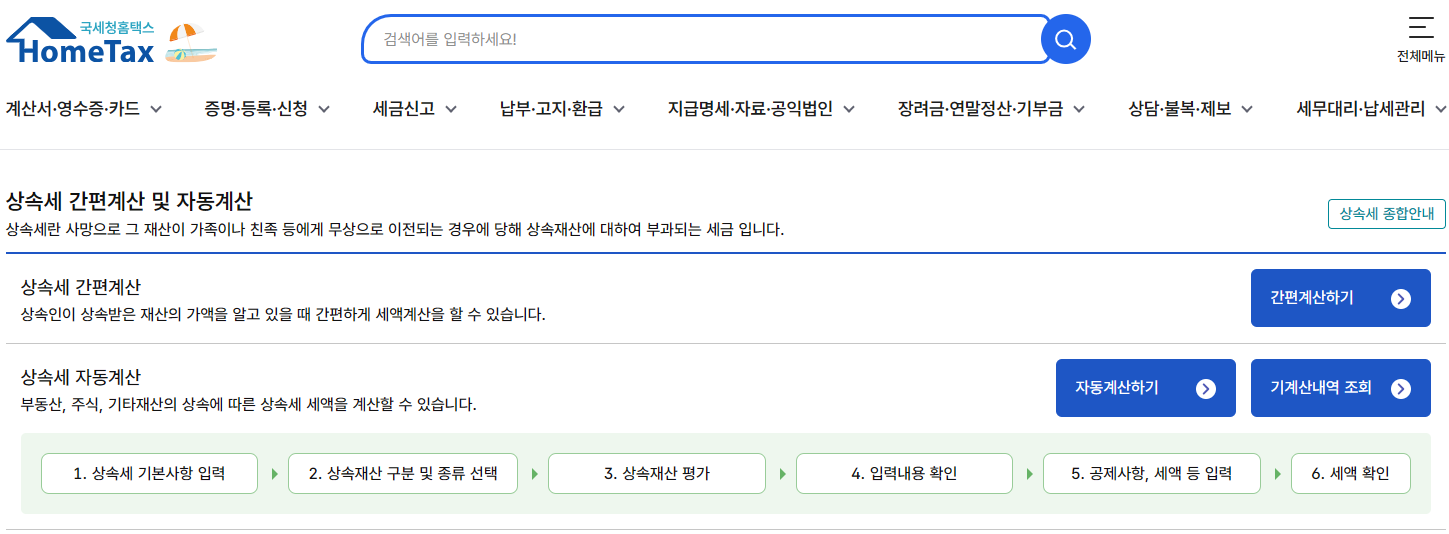
Task: Expand the 세금신고 dropdown chevron
Action: tap(451, 109)
